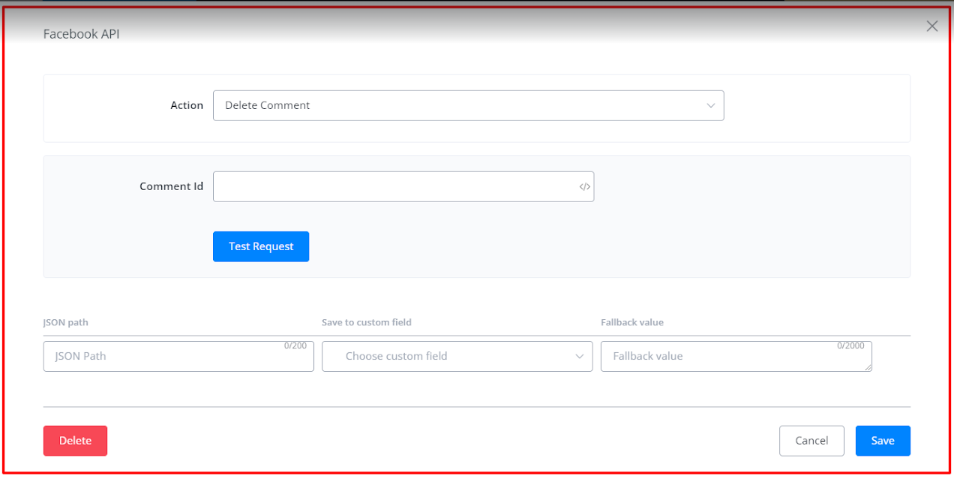Click the Action field label
This screenshot has width=954, height=479.
pos(187,106)
